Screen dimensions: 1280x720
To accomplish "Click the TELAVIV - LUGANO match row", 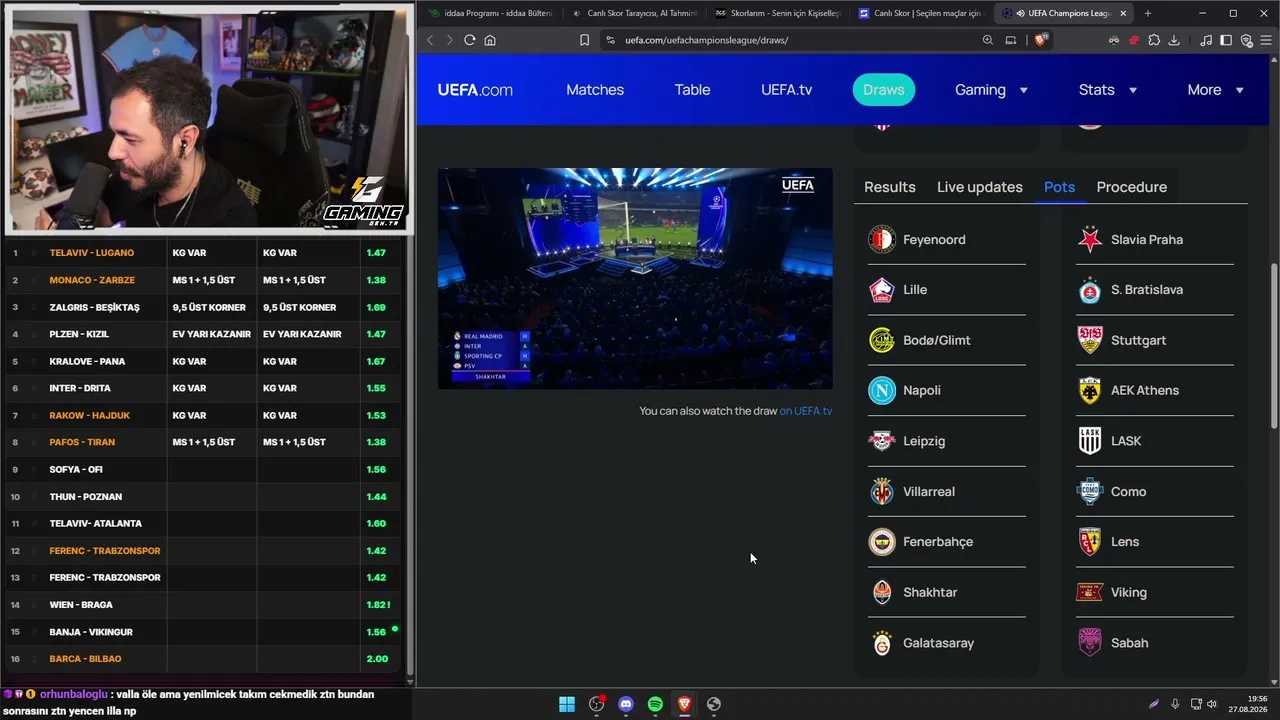I will (x=202, y=253).
